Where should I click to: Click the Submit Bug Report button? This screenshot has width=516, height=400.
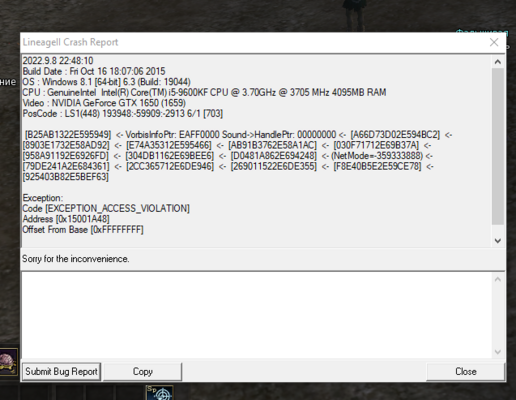[61, 371]
